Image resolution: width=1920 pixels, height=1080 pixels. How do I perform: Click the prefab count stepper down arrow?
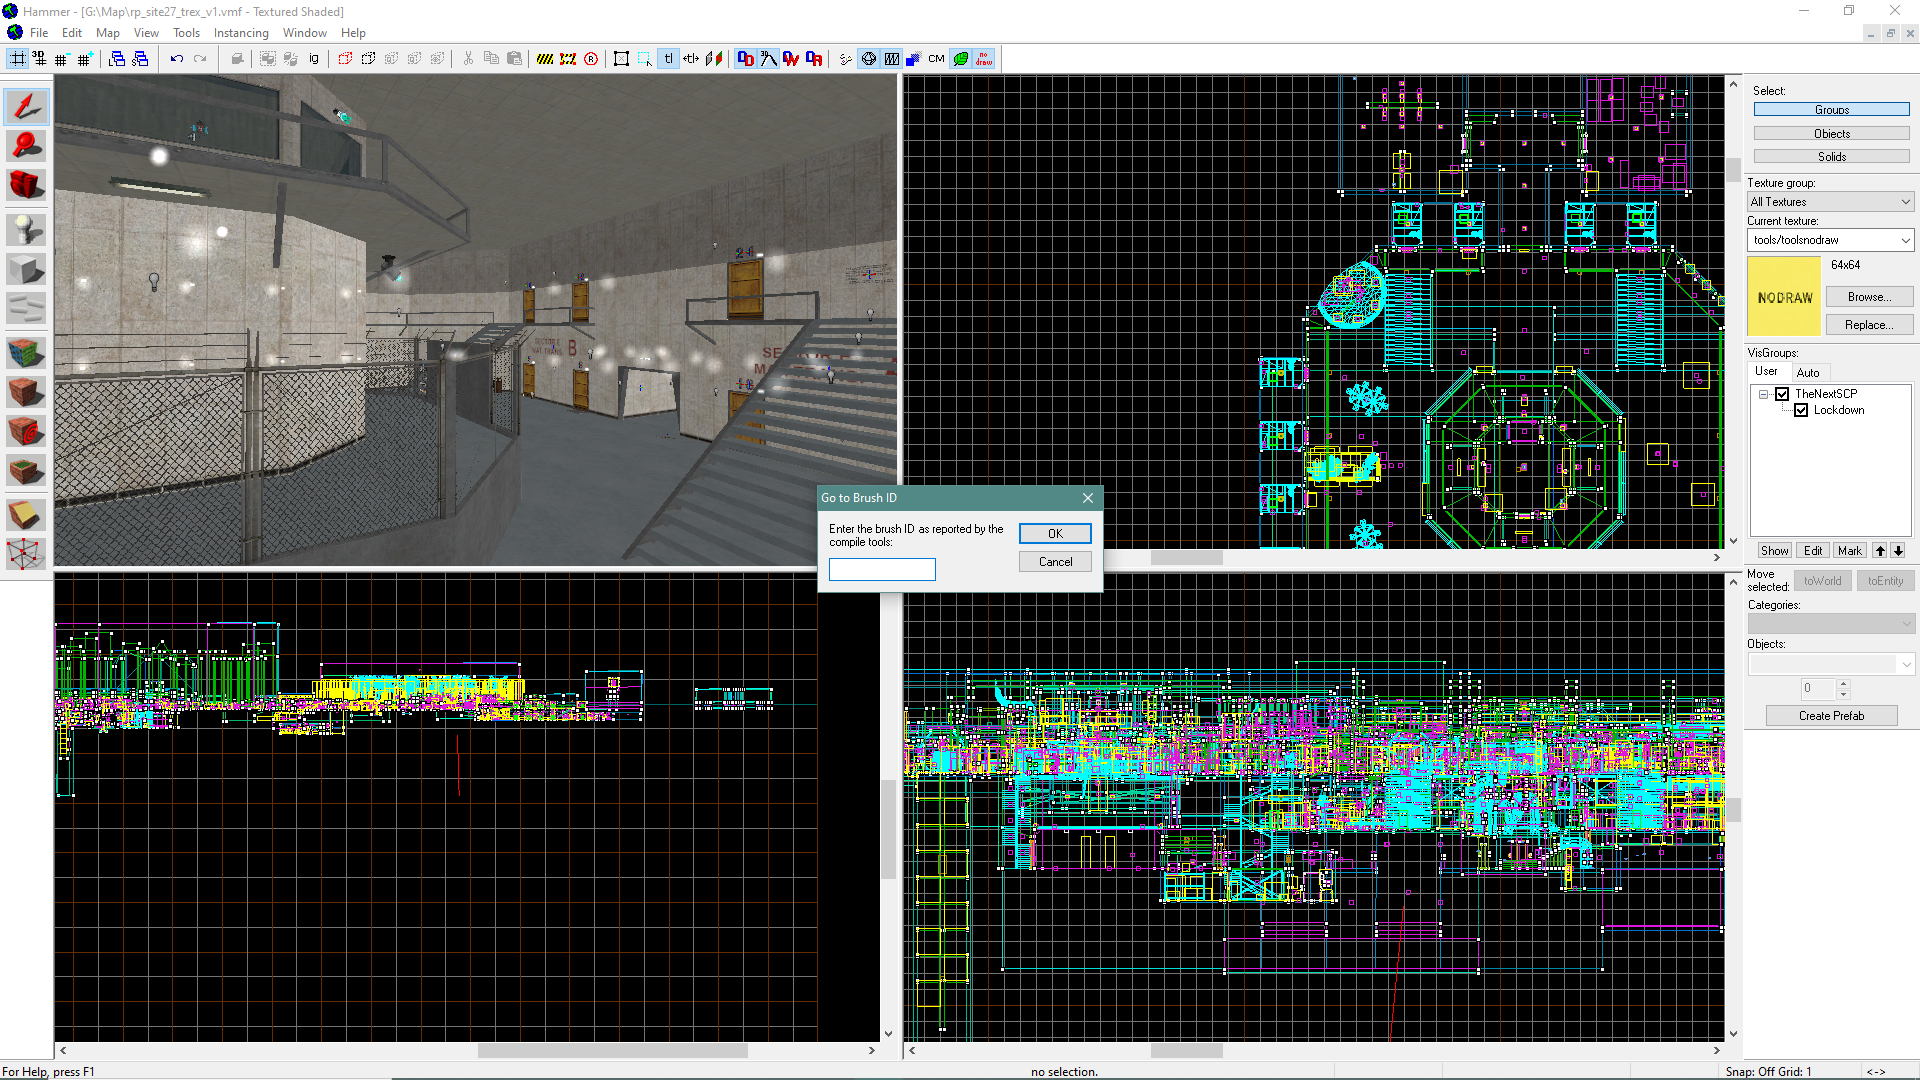[x=1843, y=694]
